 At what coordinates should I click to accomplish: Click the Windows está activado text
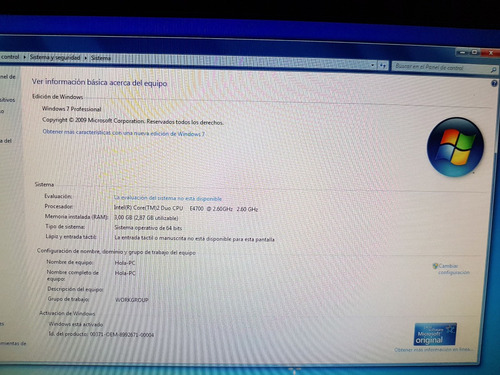coord(76,324)
